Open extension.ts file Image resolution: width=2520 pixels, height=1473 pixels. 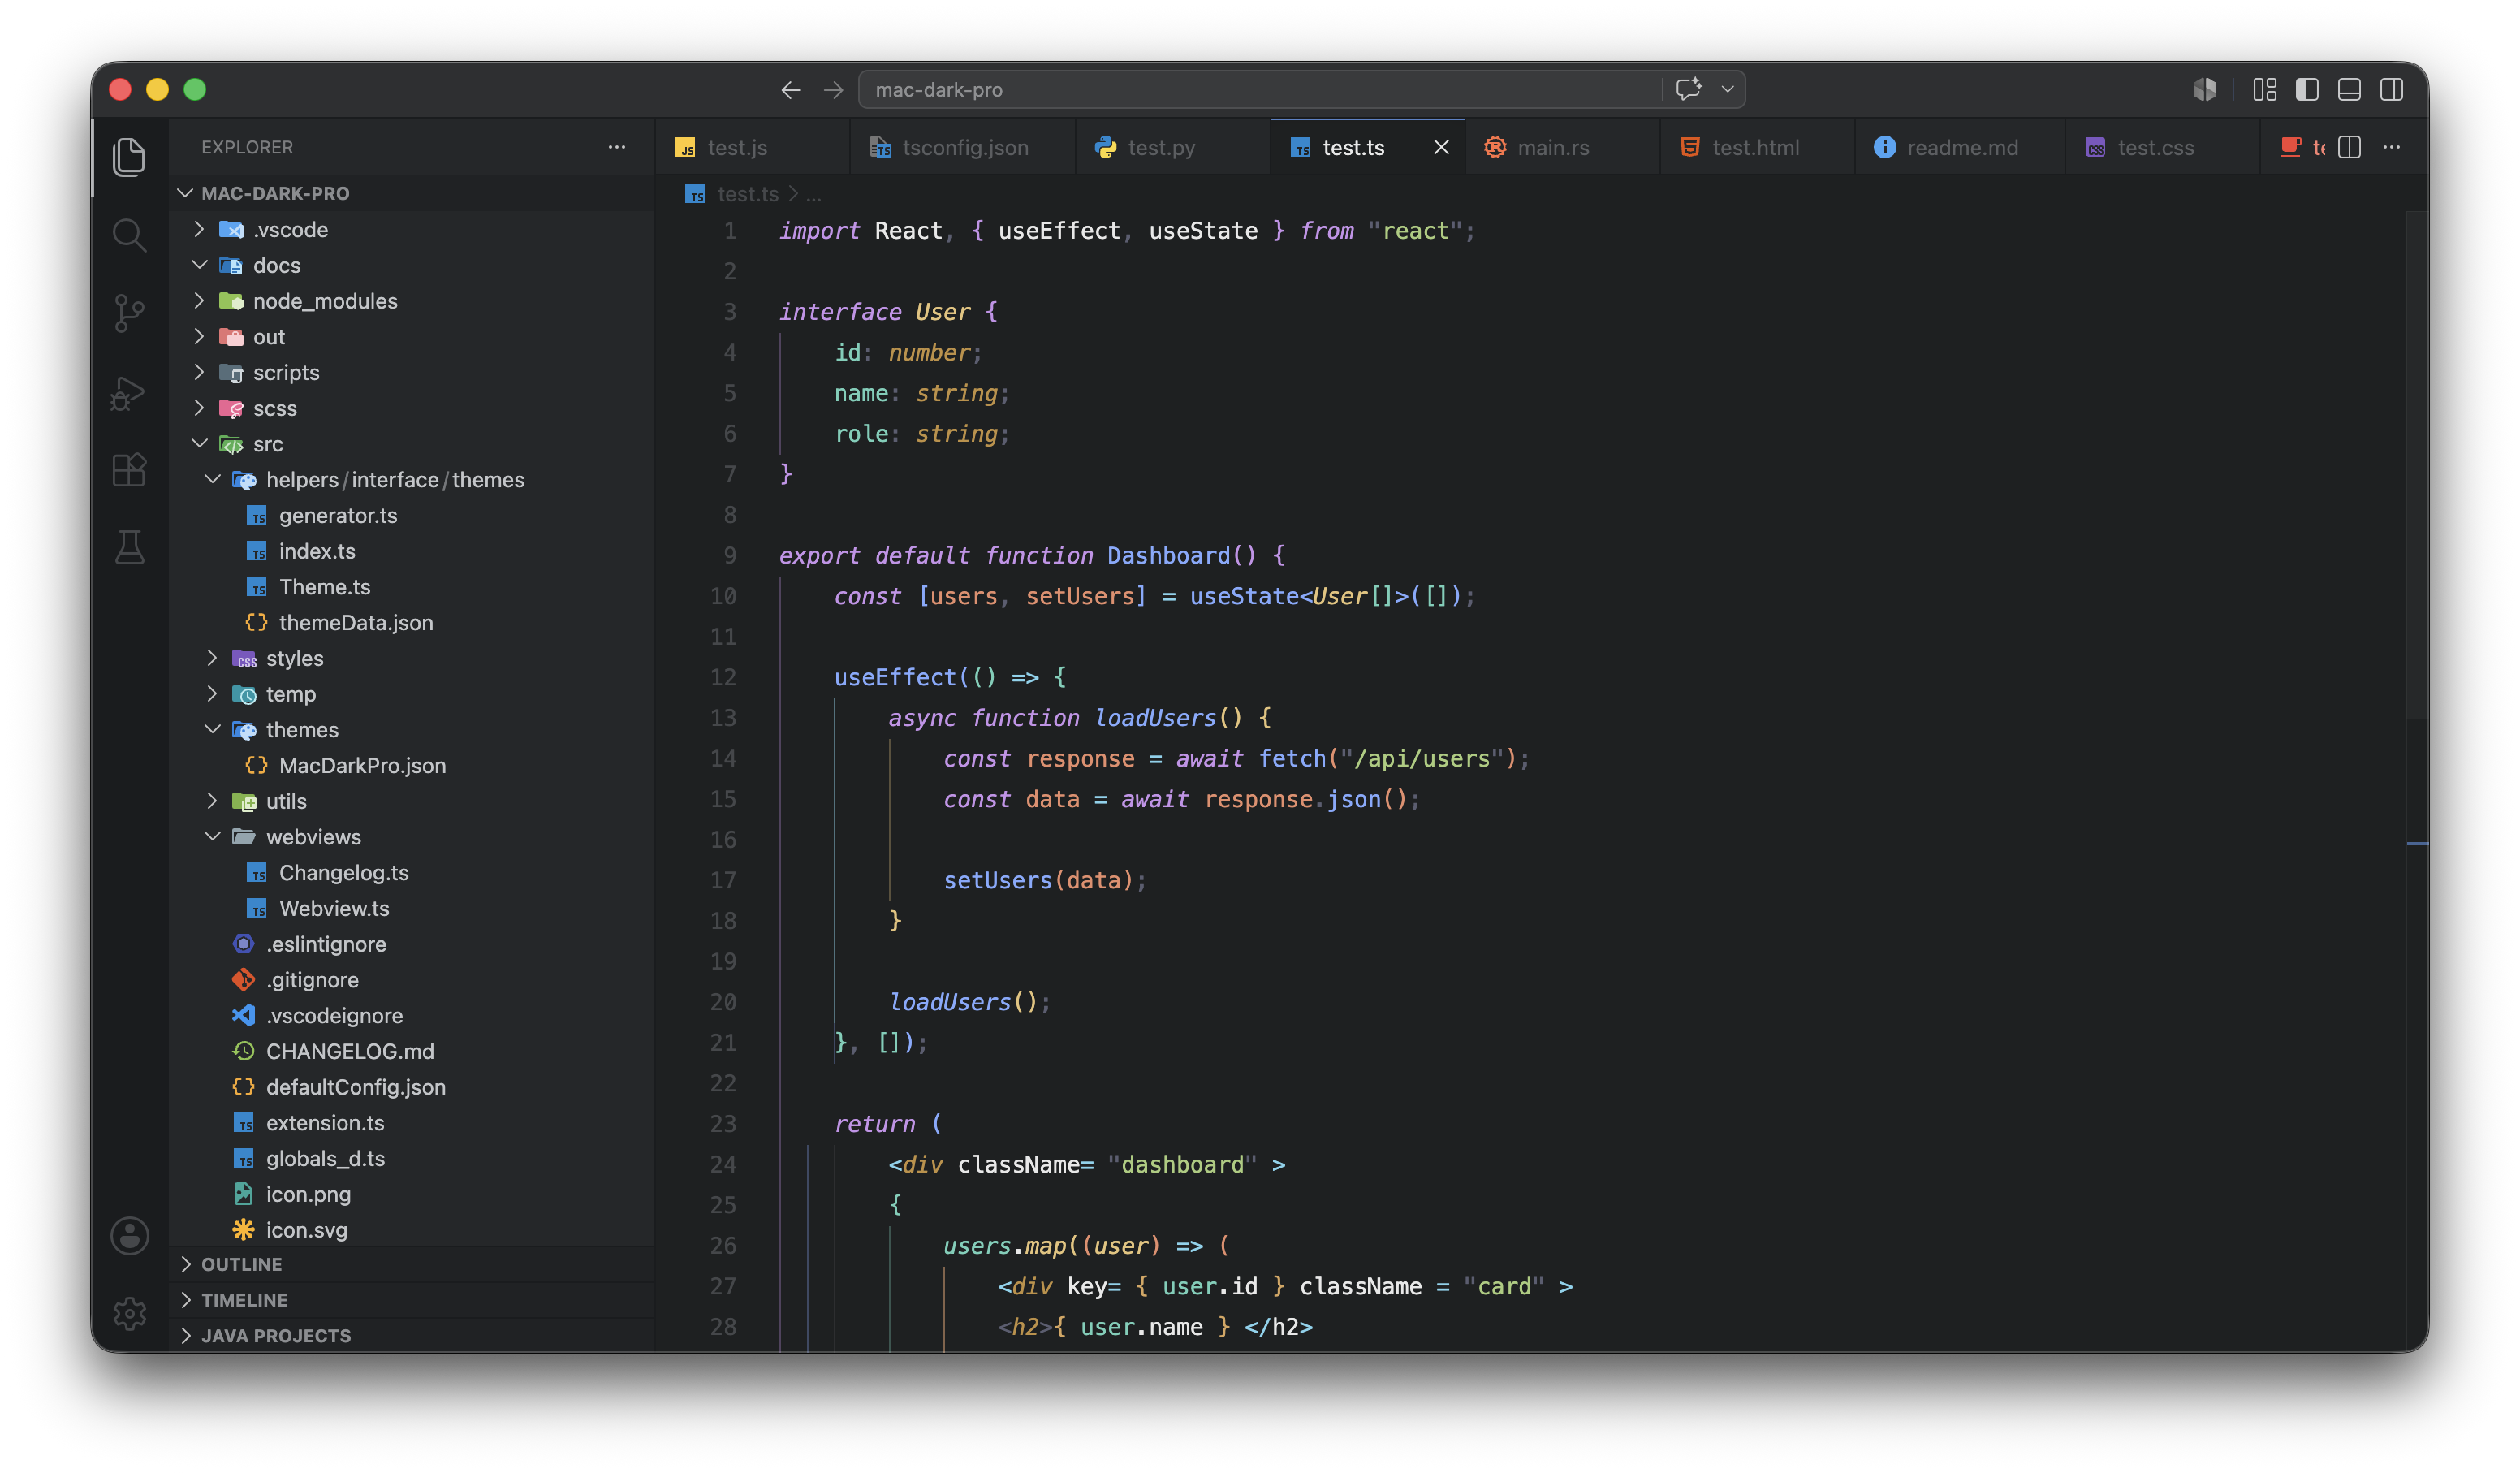[412, 1122]
